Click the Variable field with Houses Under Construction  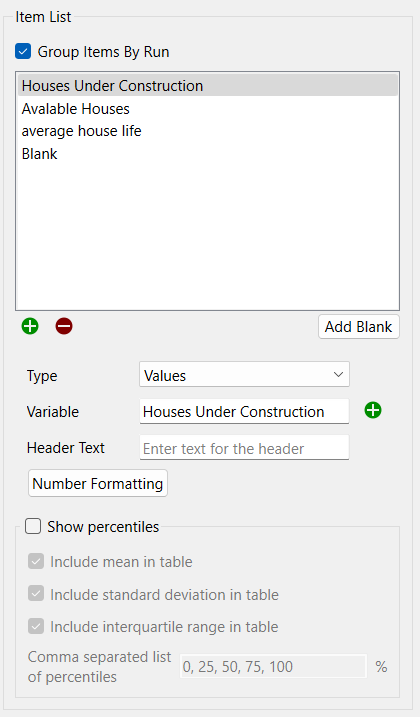click(244, 412)
